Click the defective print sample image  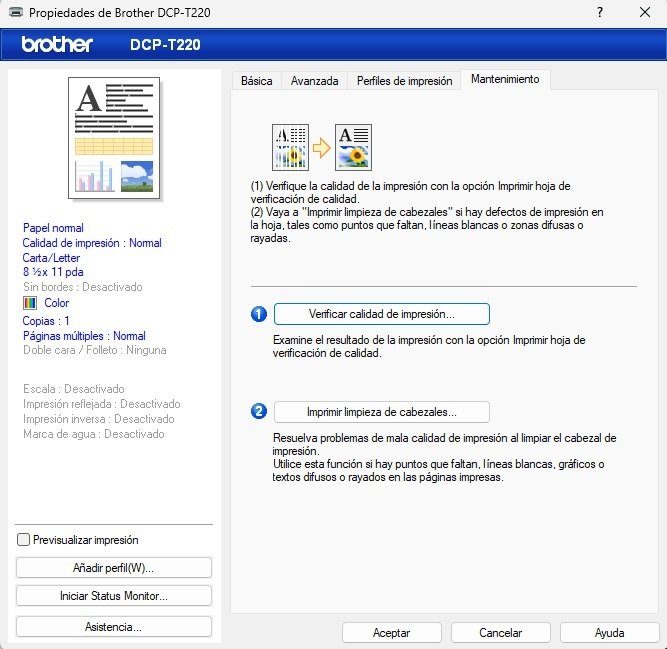291,148
